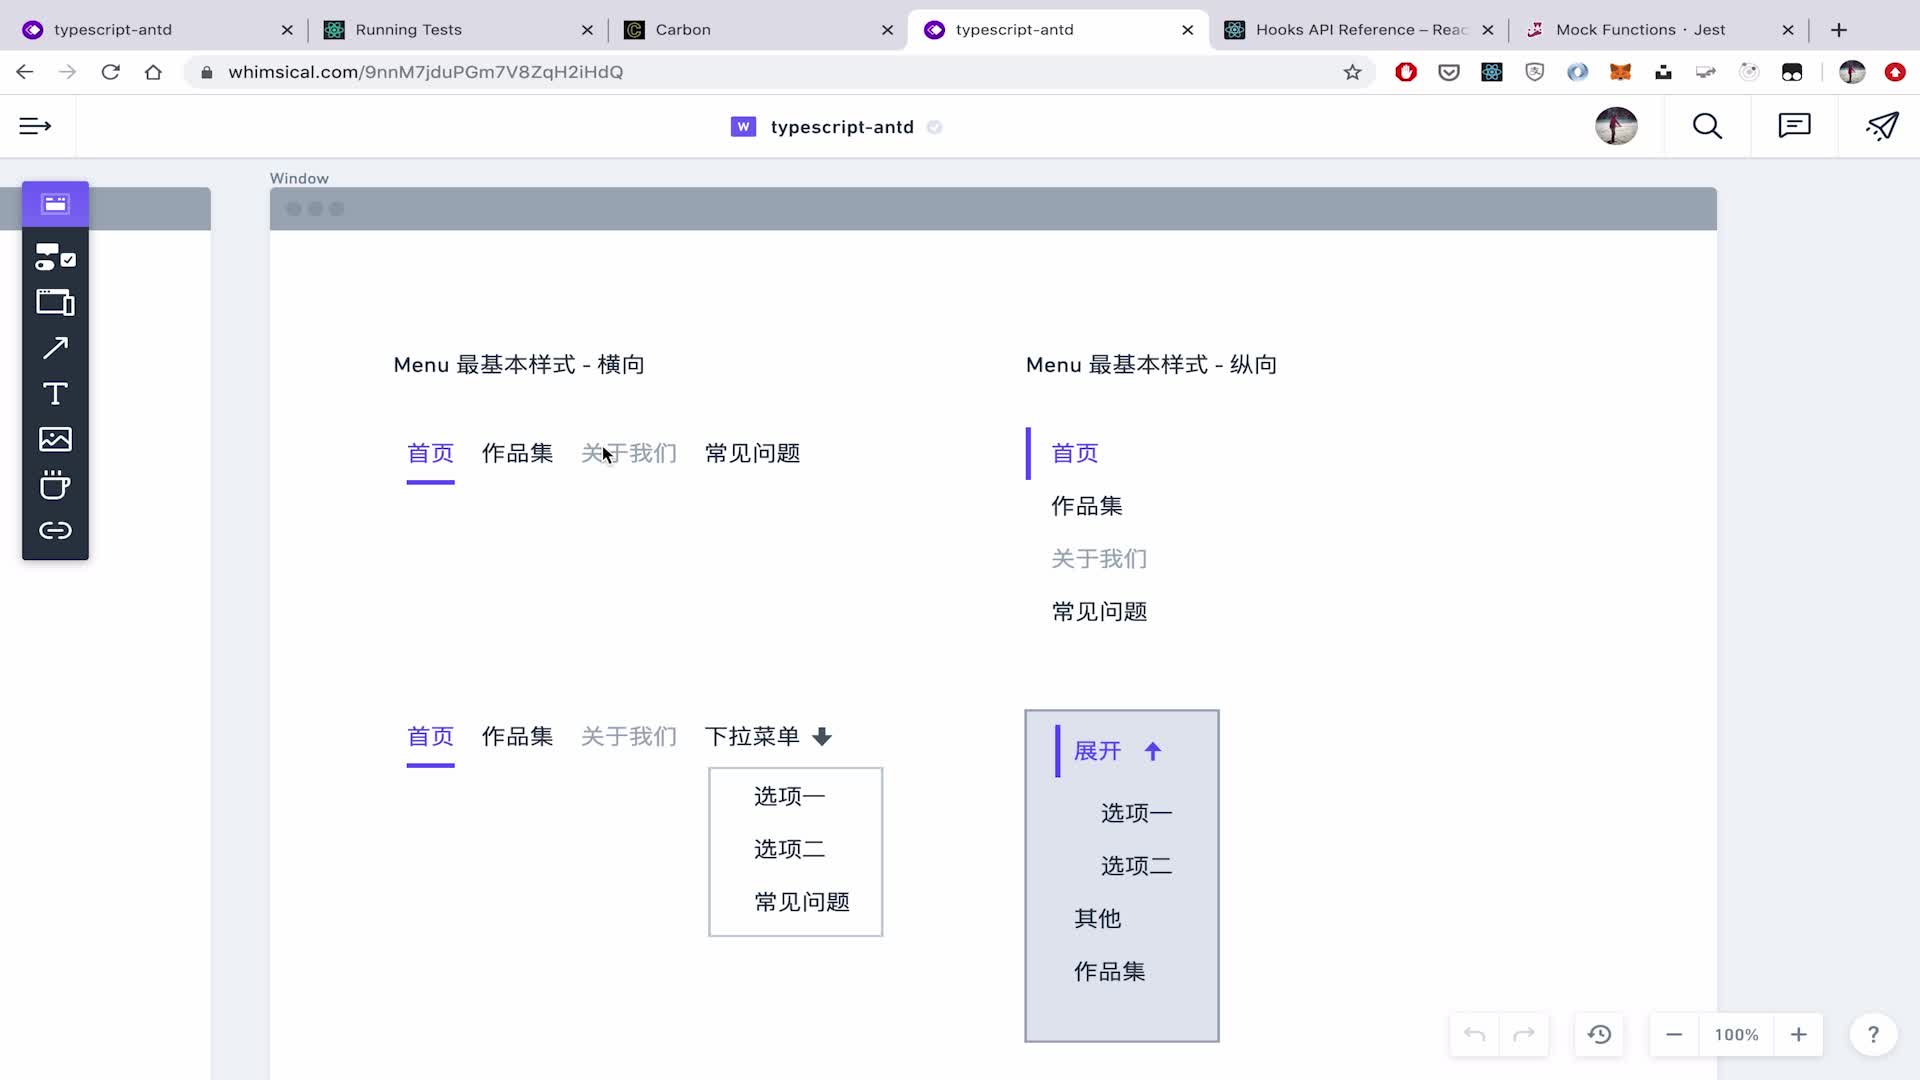The image size is (1920, 1080).
Task: Switch to the Carbon browser tab
Action: tap(683, 30)
